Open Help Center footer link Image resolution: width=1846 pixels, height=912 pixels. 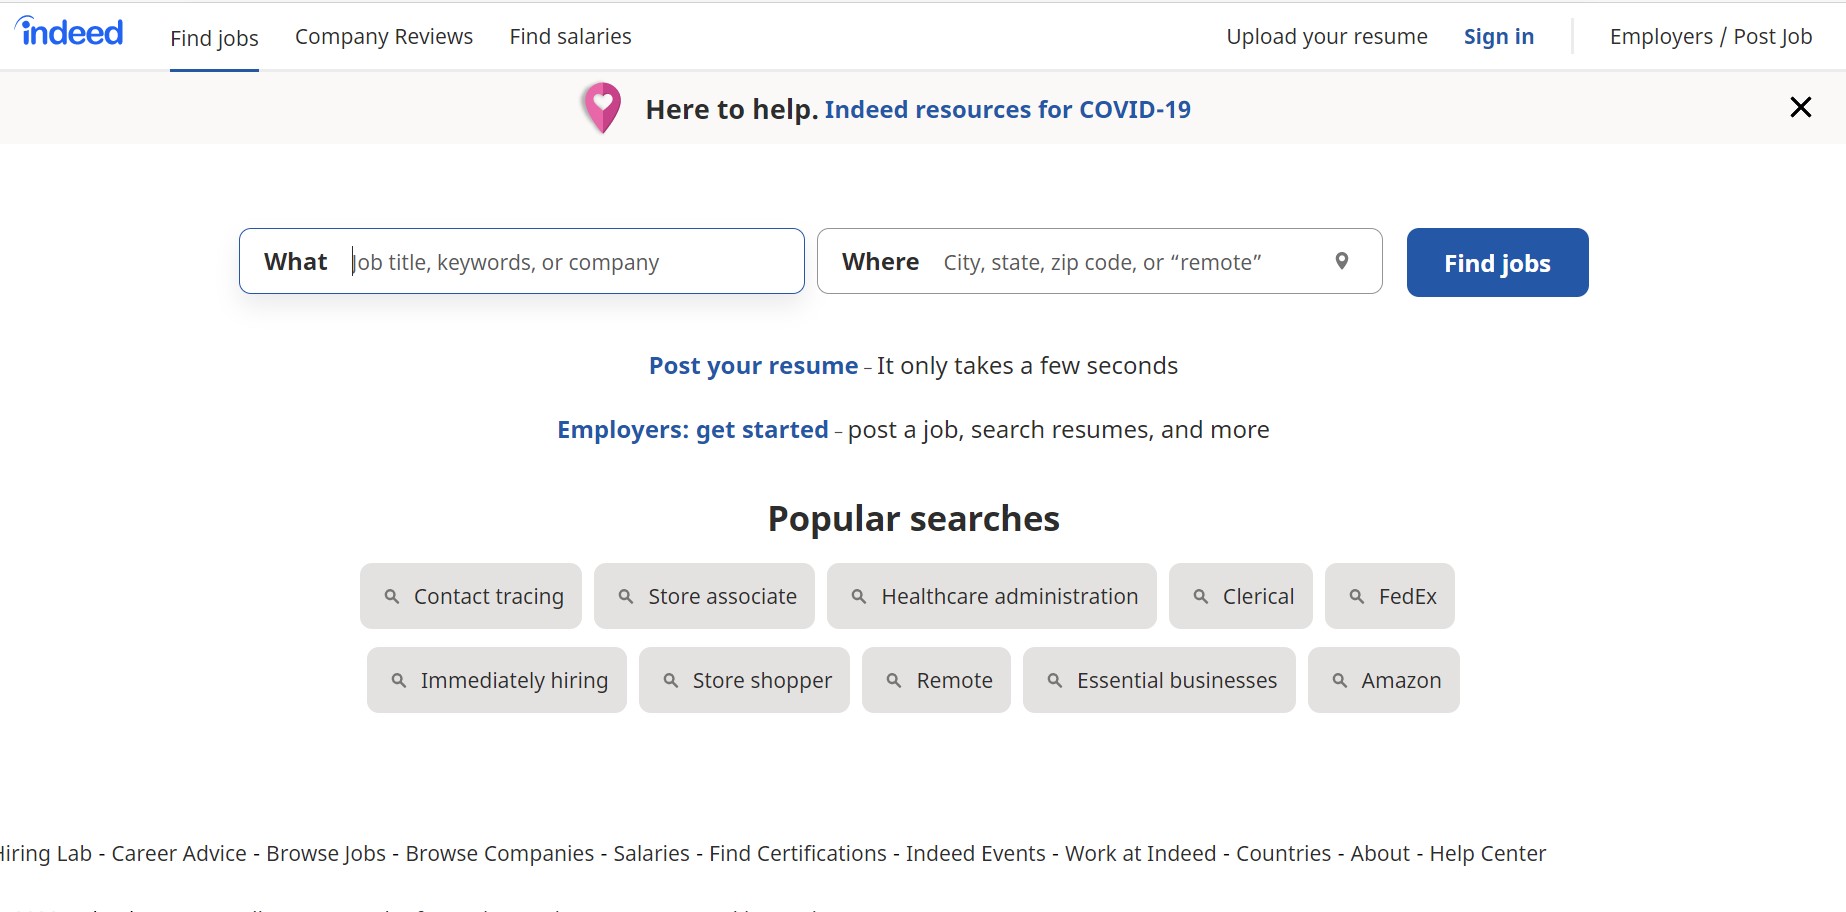[x=1488, y=854]
